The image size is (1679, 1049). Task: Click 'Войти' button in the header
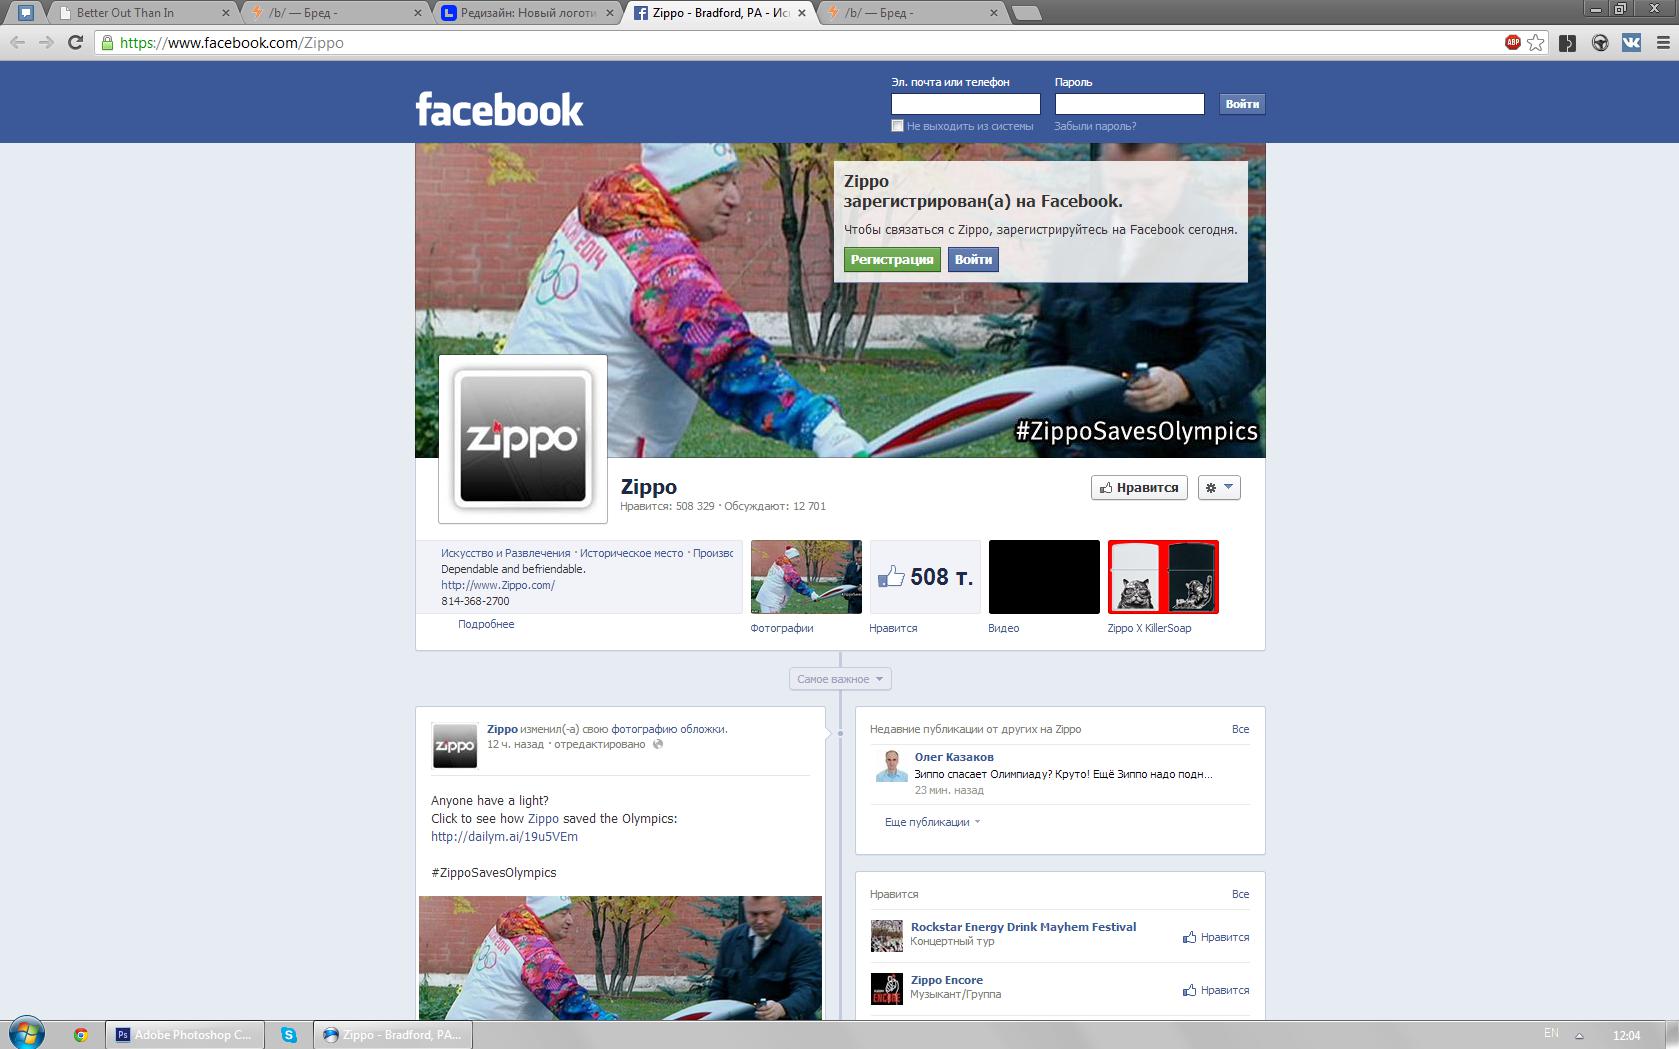[1242, 104]
